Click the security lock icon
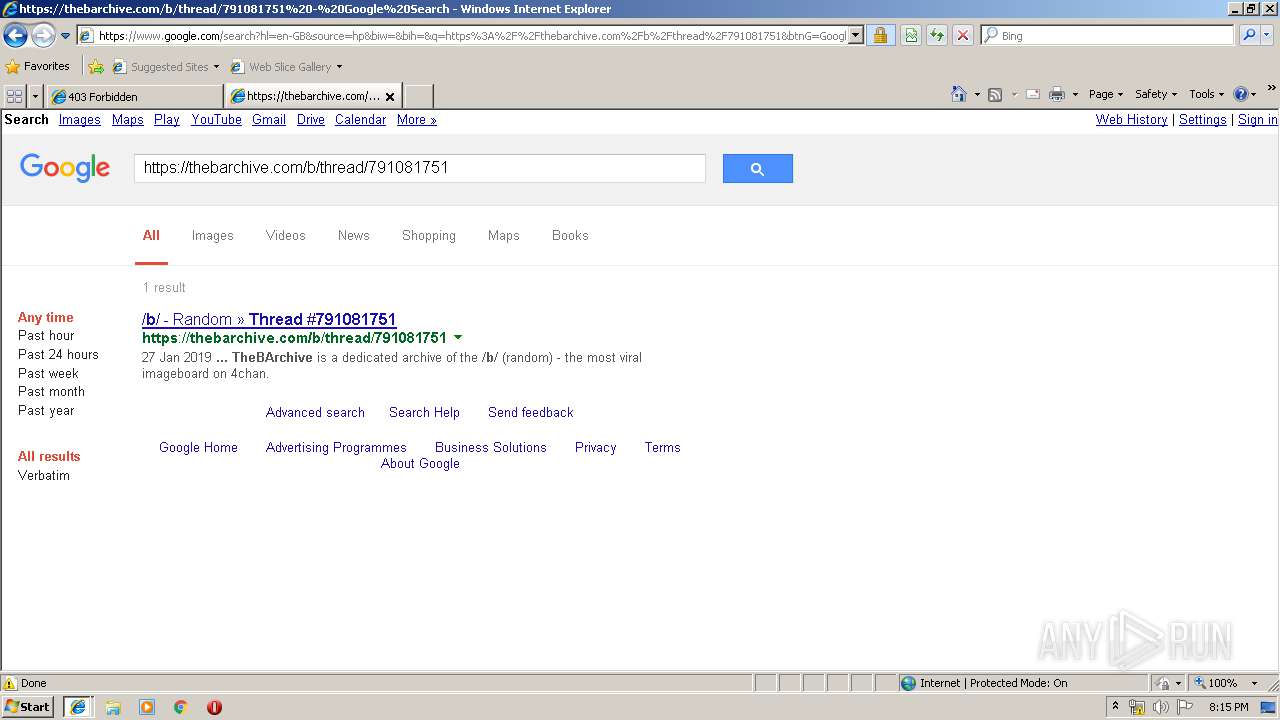Viewport: 1280px width, 720px height. 880,36
